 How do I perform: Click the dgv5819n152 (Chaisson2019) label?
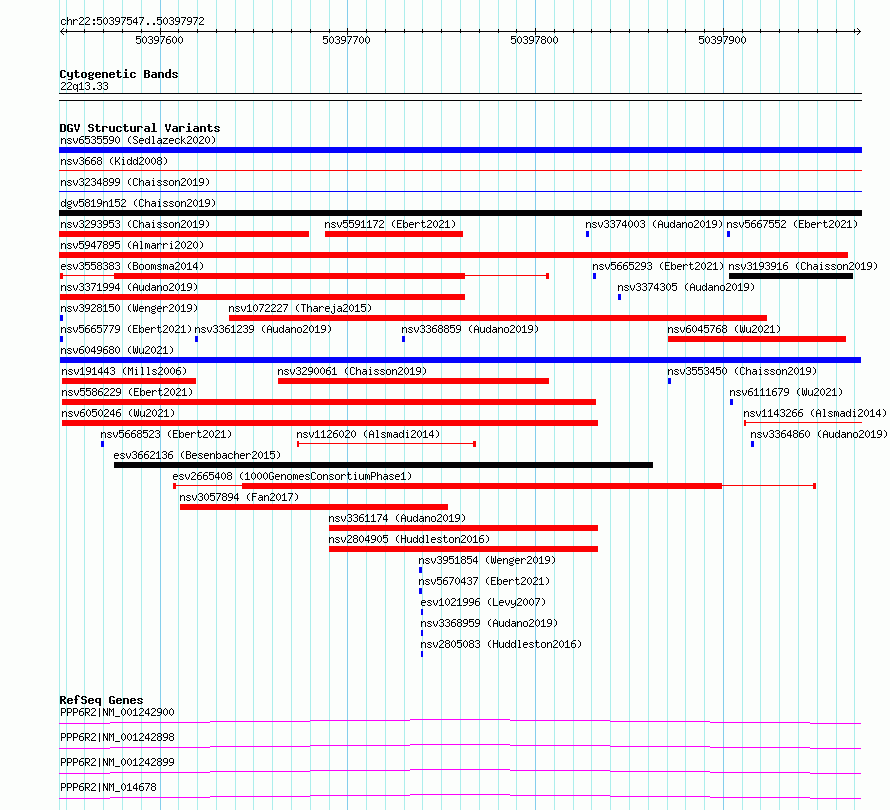tap(138, 203)
